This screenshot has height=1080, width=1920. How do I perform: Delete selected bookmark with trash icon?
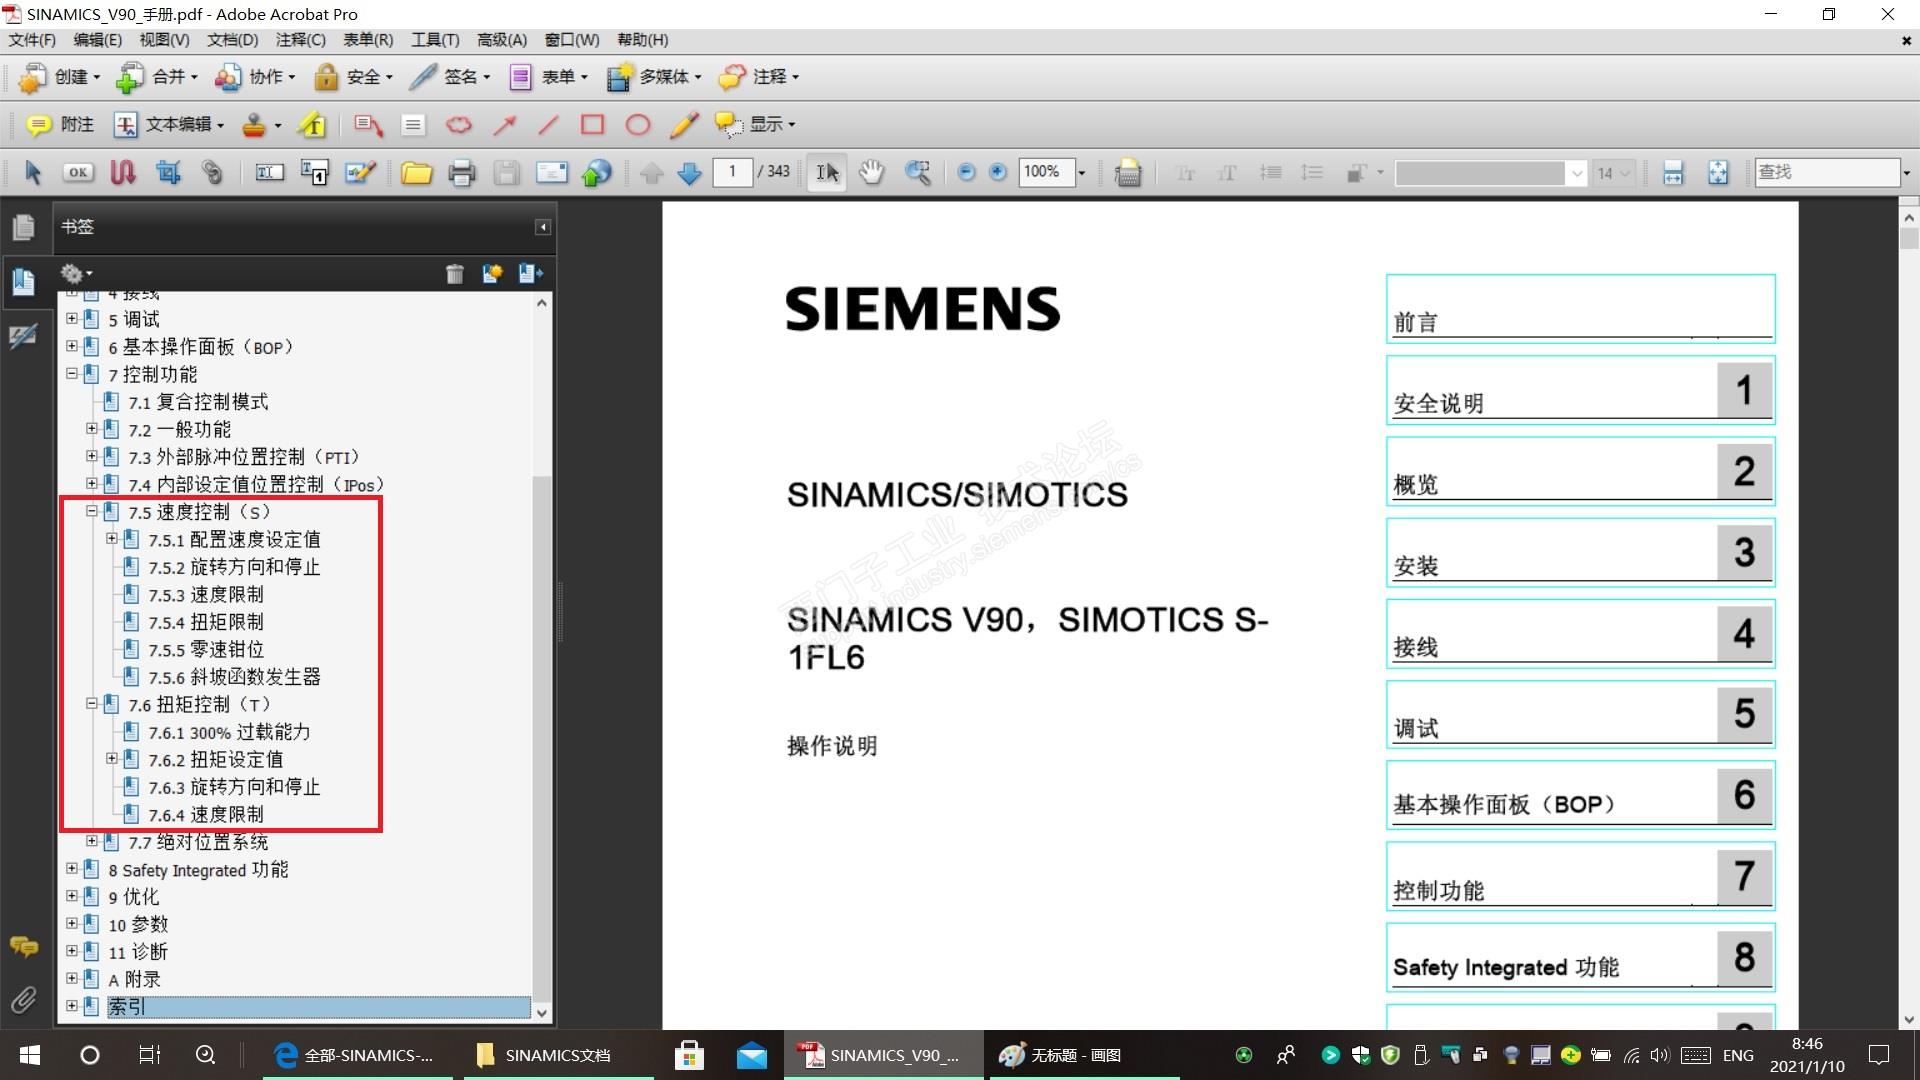[455, 273]
